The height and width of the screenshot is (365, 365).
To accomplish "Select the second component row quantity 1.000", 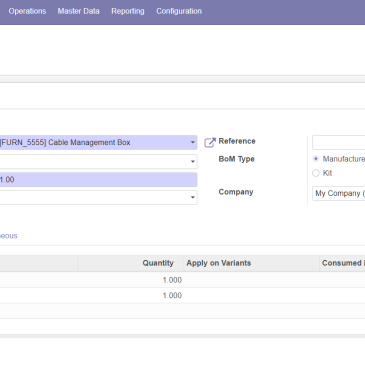I will coord(172,295).
